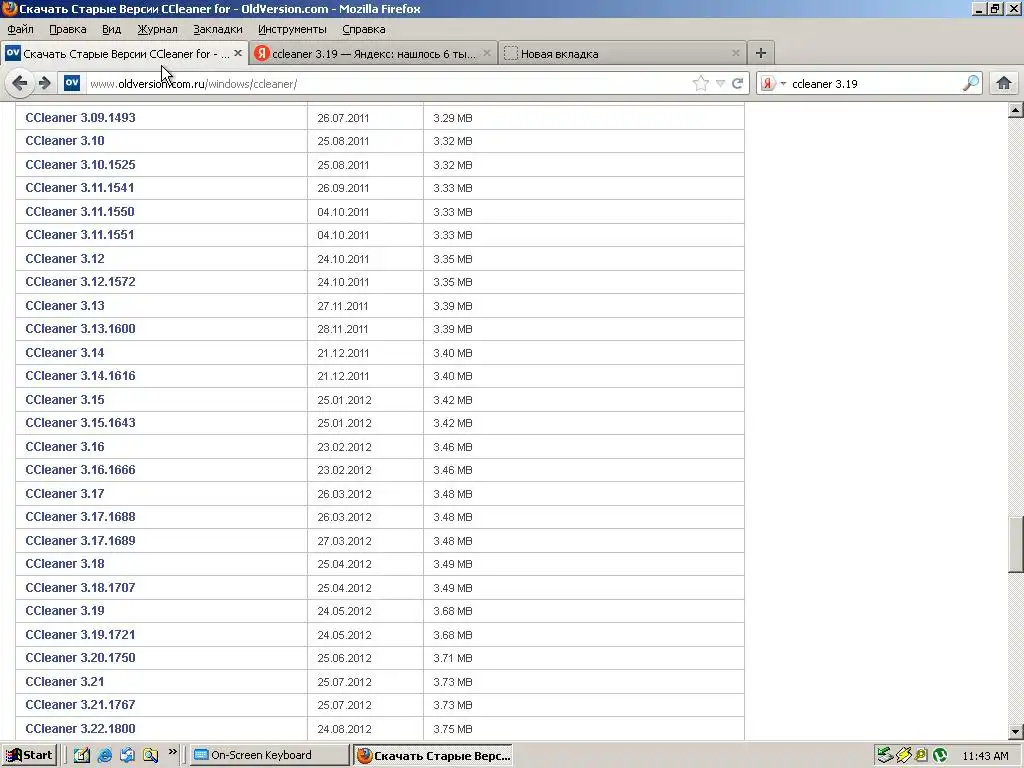Open CCleaner 3.22.1800 link
Viewport: 1024px width, 768px height.
coord(80,729)
